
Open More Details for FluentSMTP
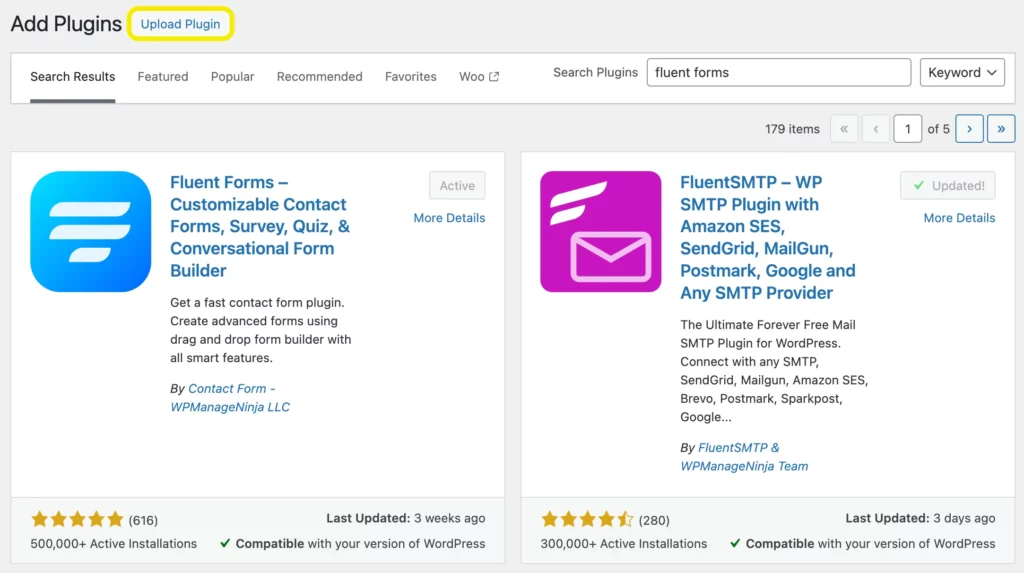click(x=959, y=218)
